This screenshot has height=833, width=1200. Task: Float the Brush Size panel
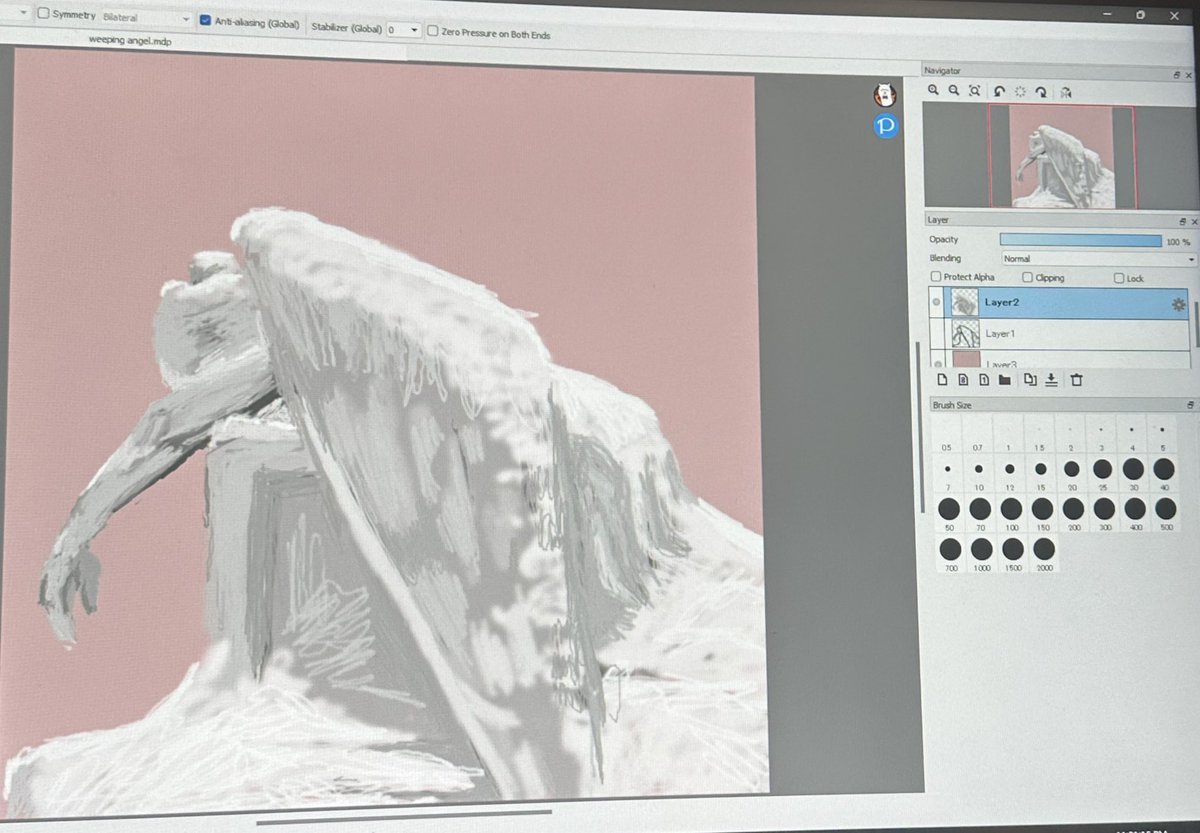click(1190, 405)
